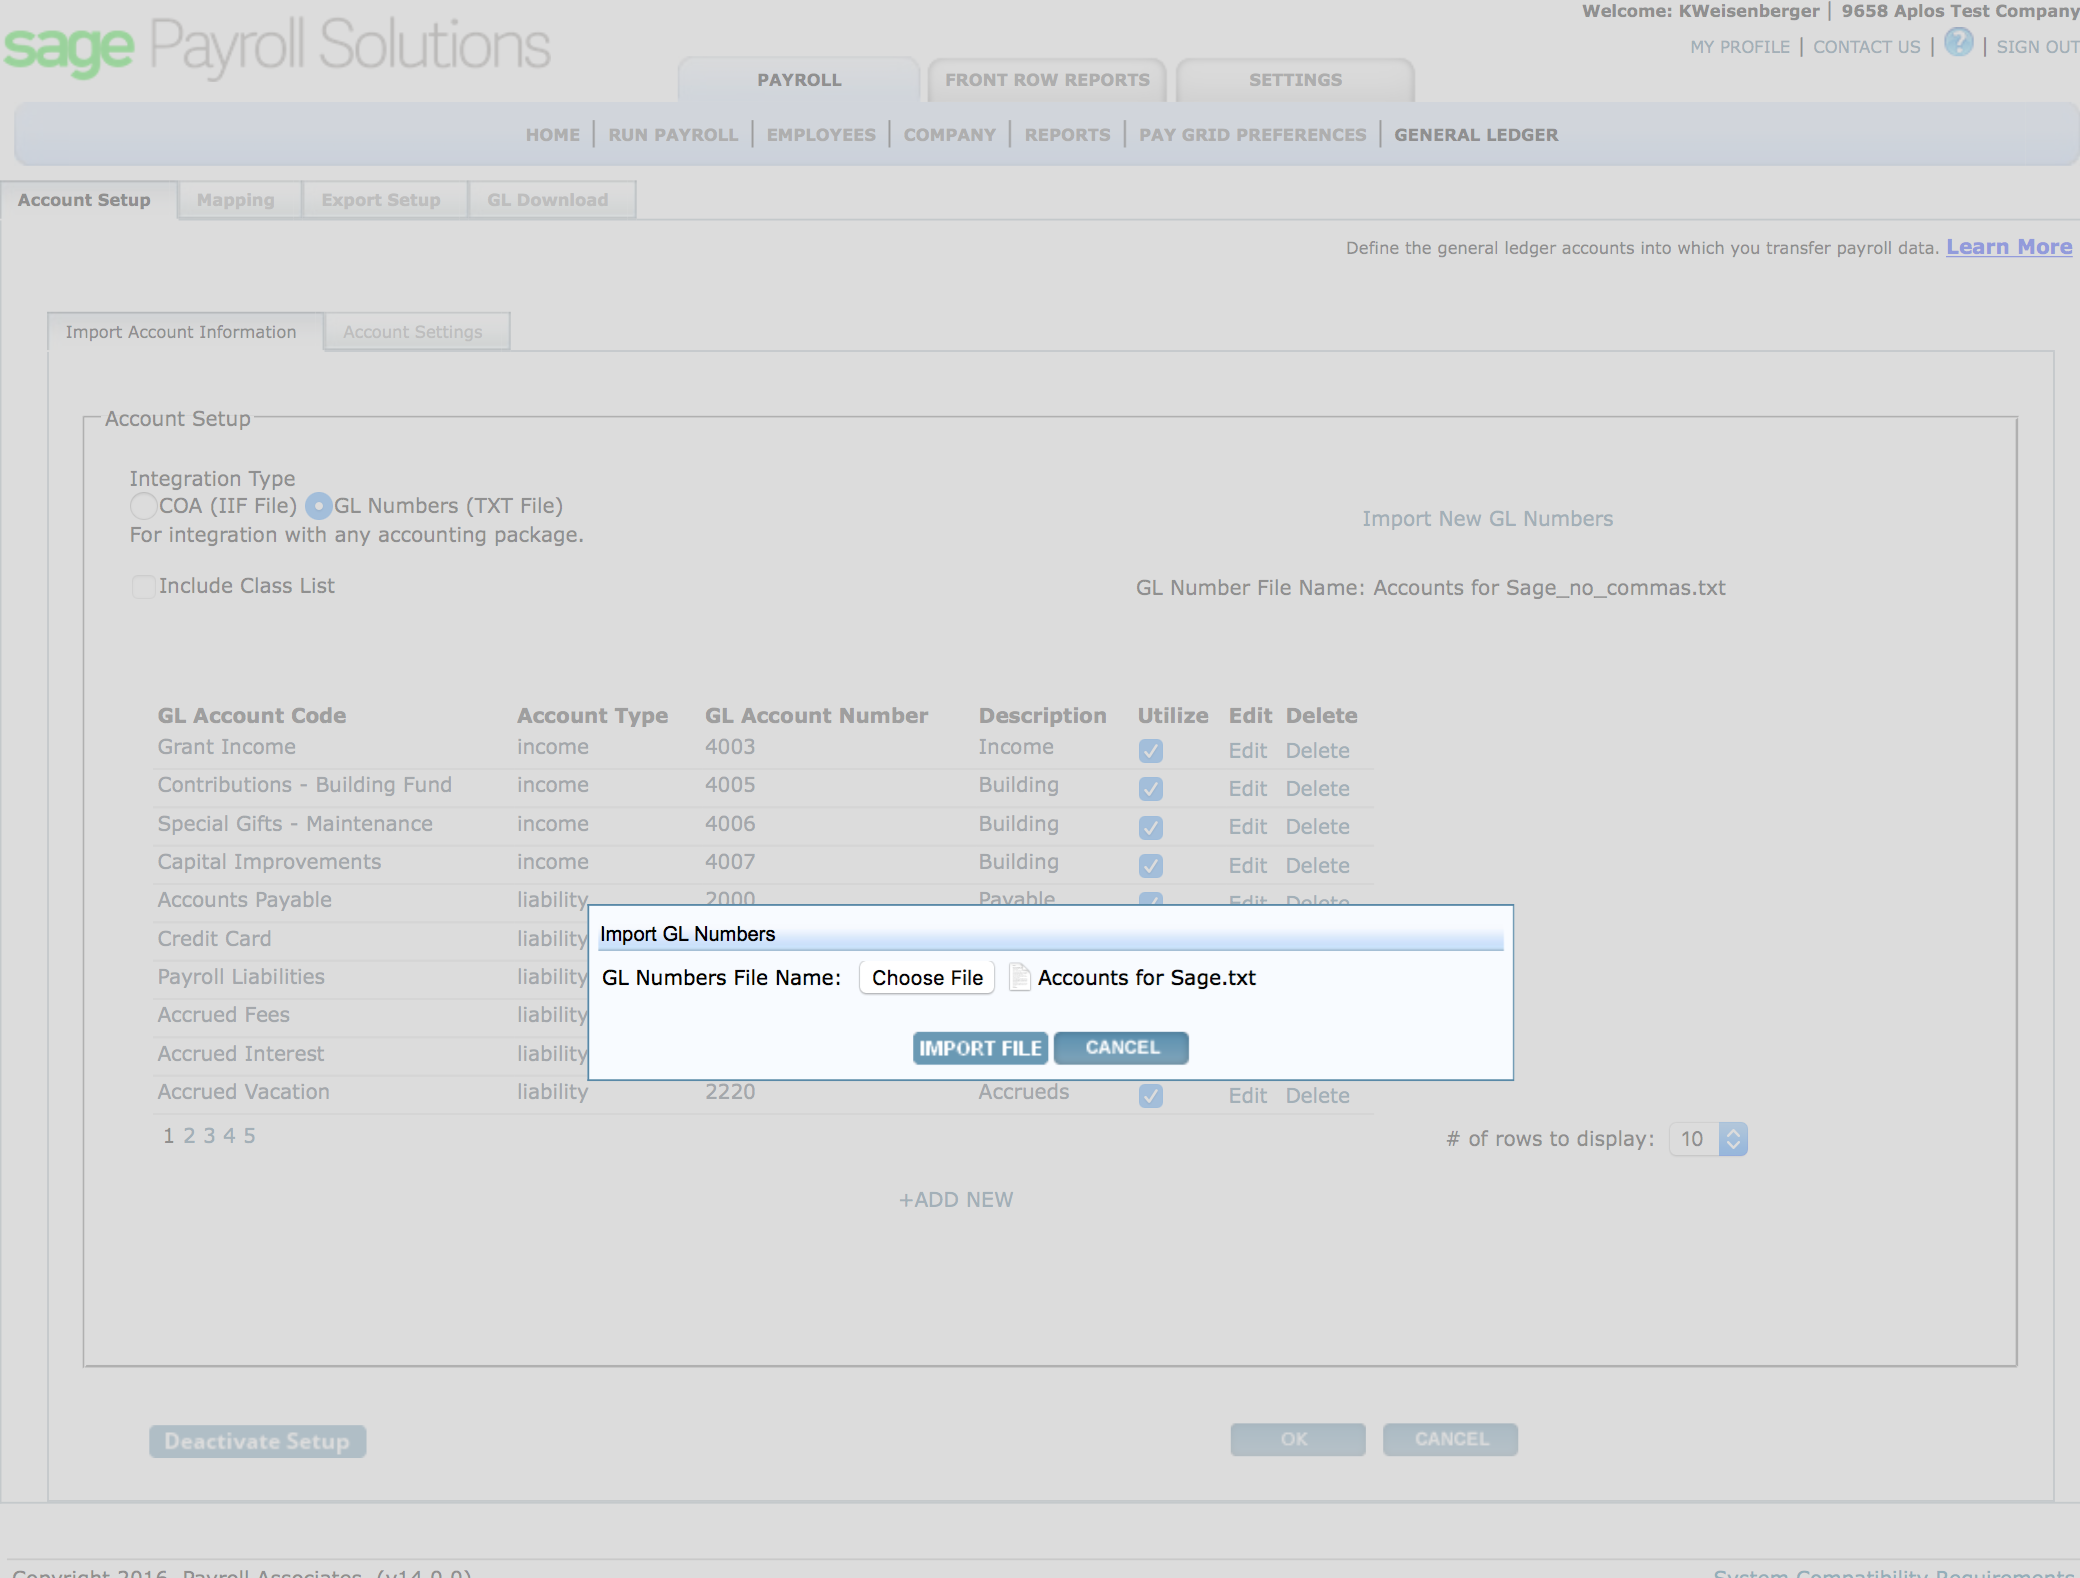The image size is (2080, 1578).
Task: Open CONTACT US link
Action: tap(1867, 47)
